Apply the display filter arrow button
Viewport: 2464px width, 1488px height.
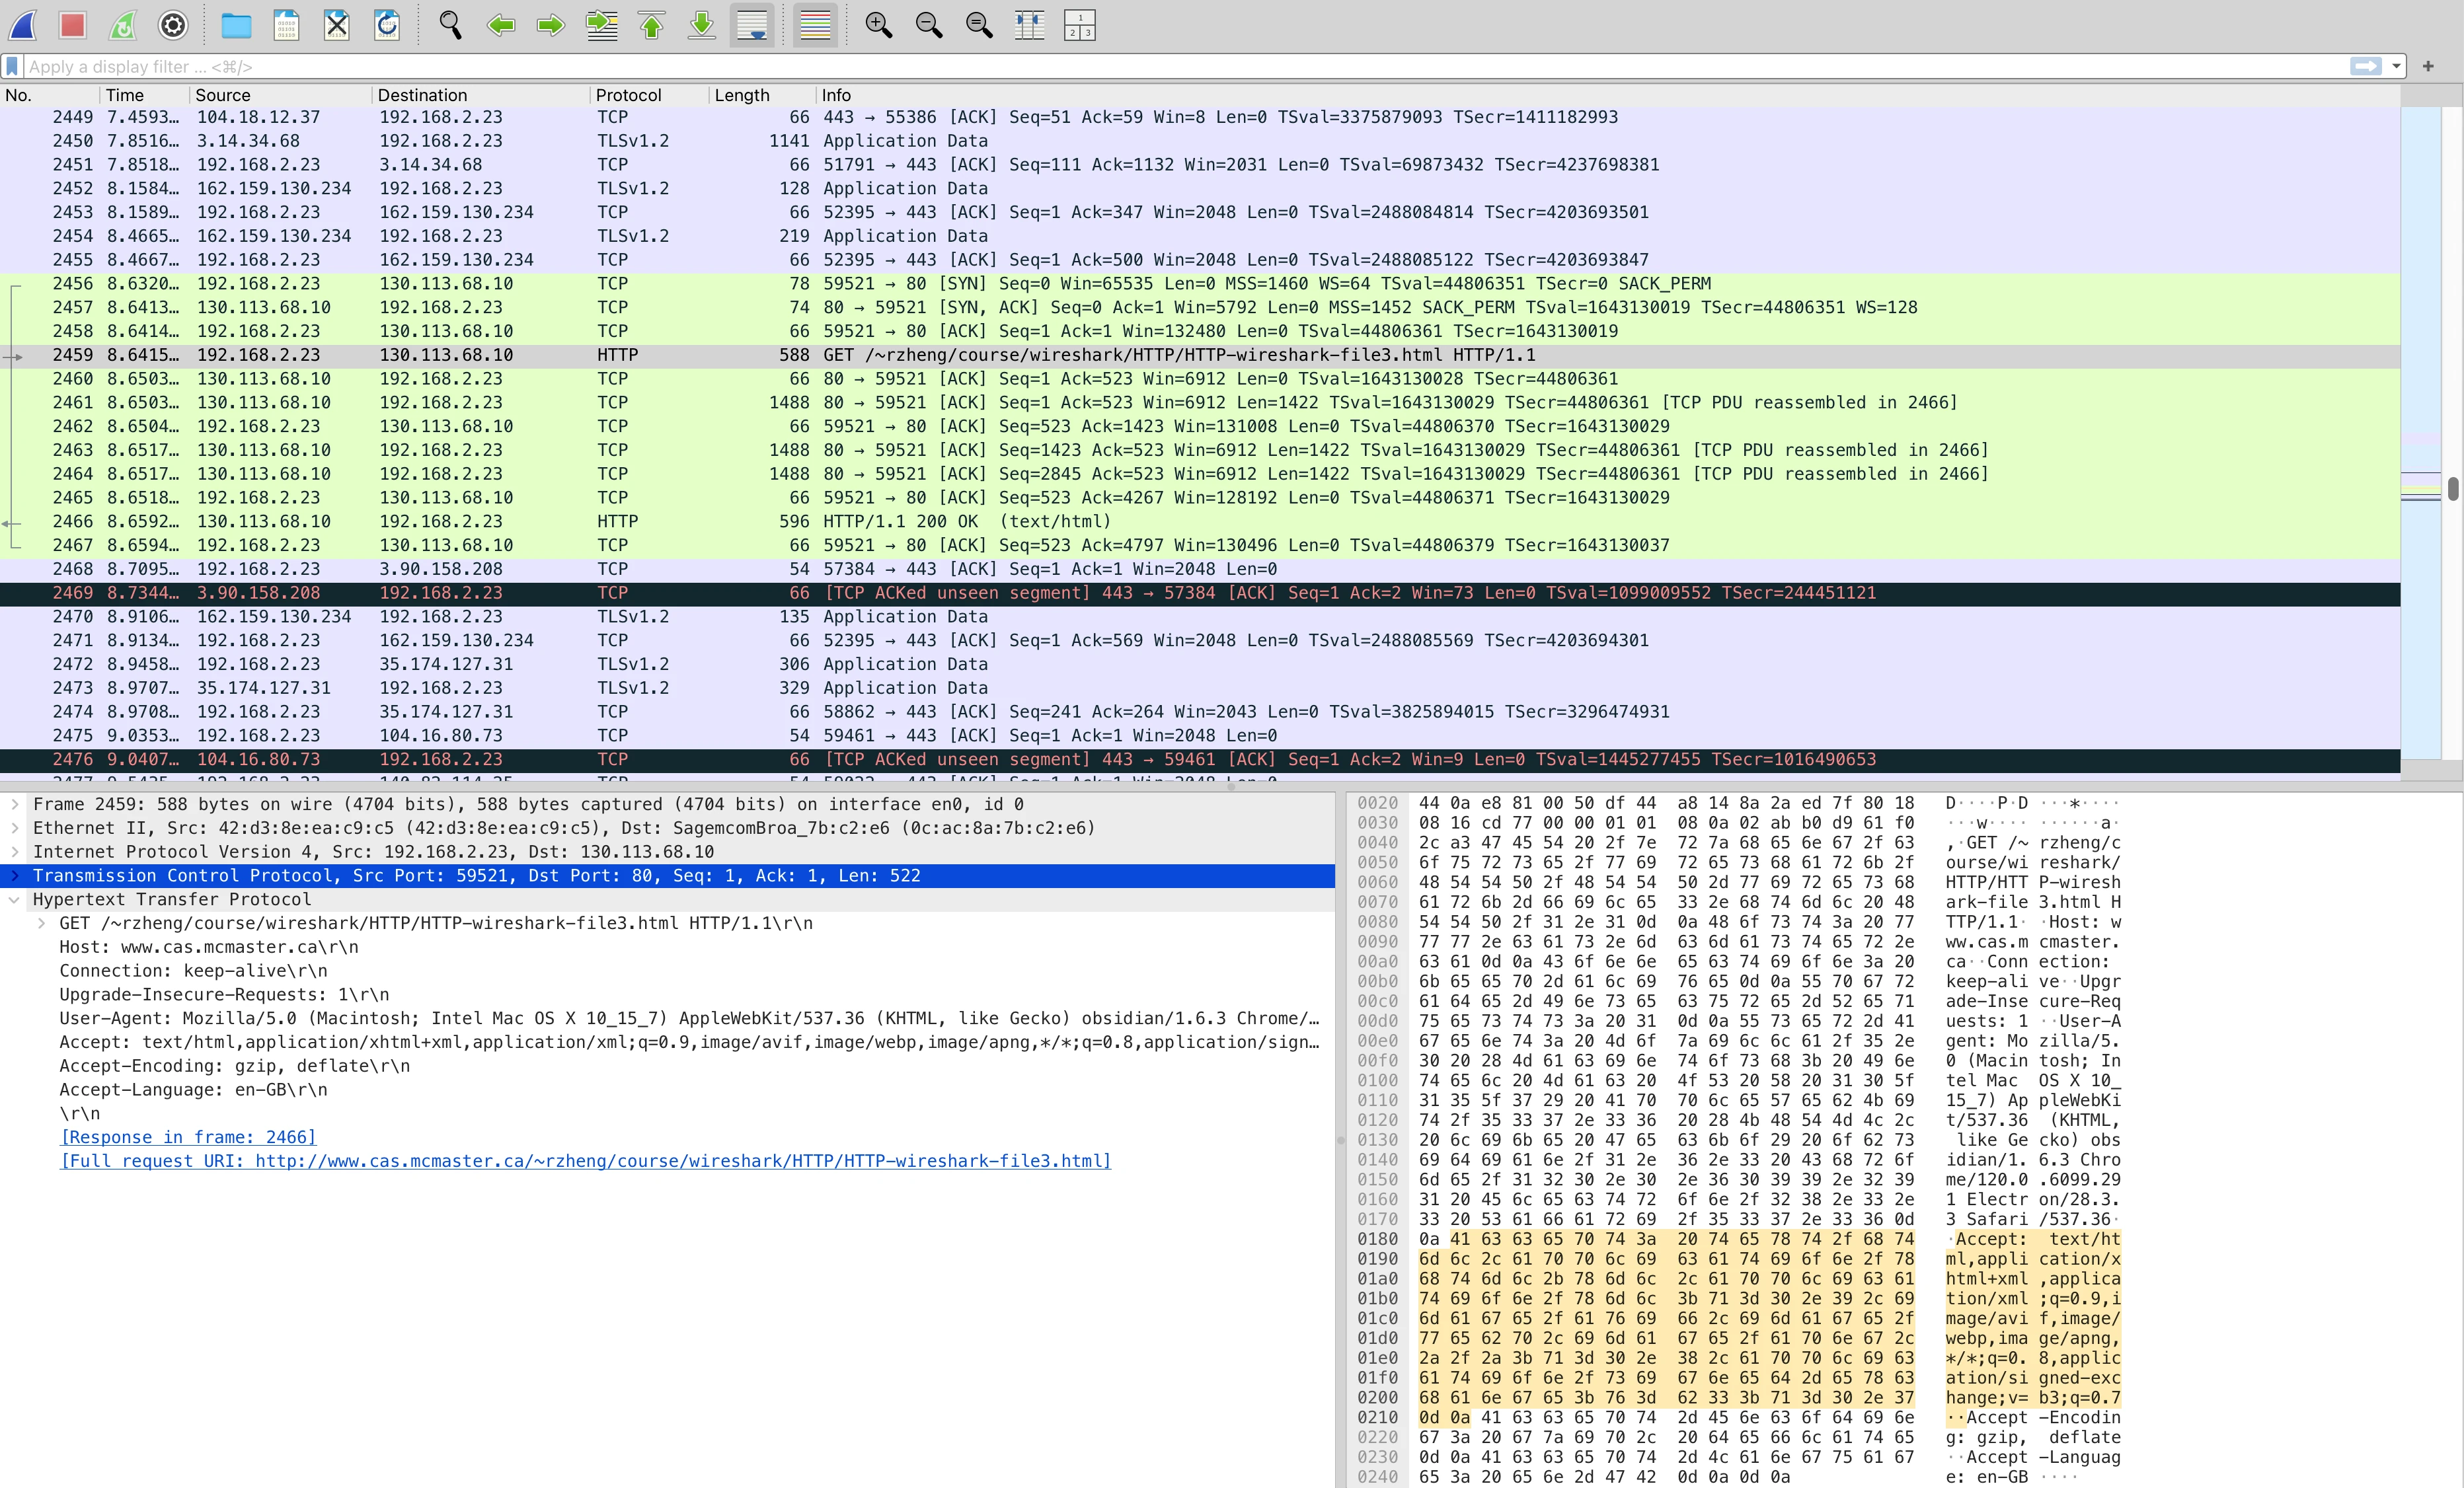pyautogui.click(x=2366, y=66)
